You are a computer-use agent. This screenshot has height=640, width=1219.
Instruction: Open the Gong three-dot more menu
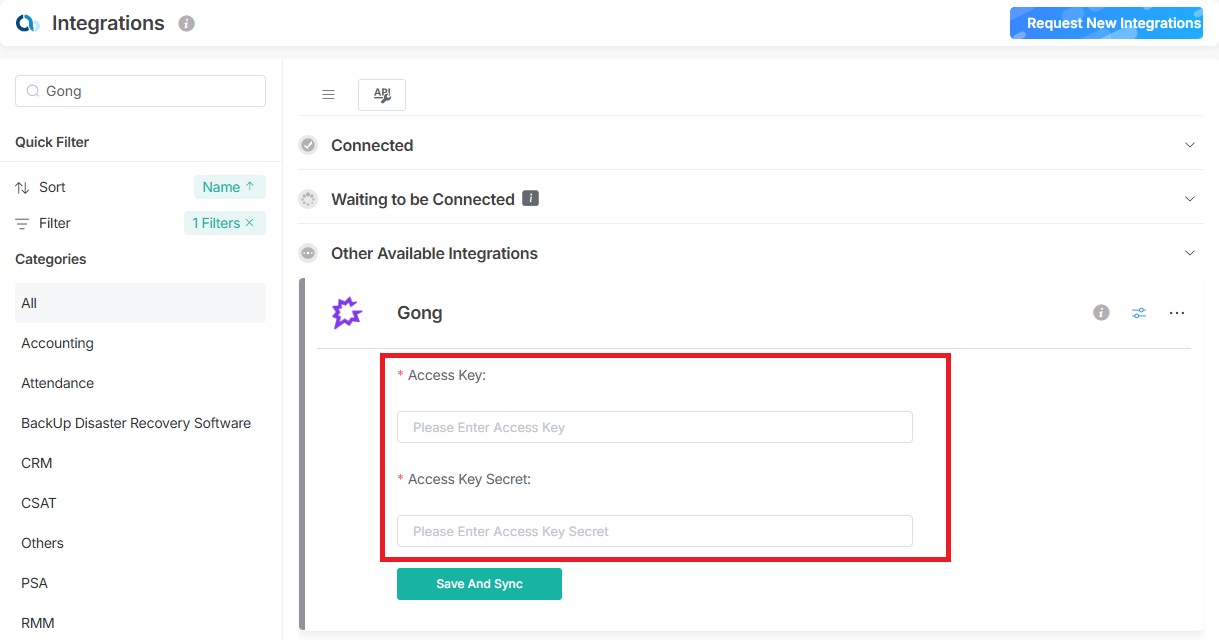[1177, 313]
